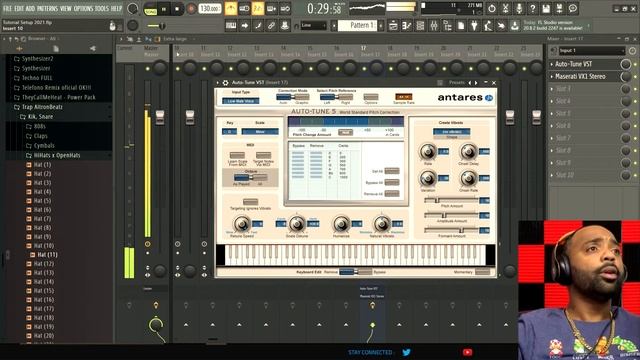The height and width of the screenshot is (360, 640).
Task: Click the stamp tool icon
Action: [x=284, y=26]
